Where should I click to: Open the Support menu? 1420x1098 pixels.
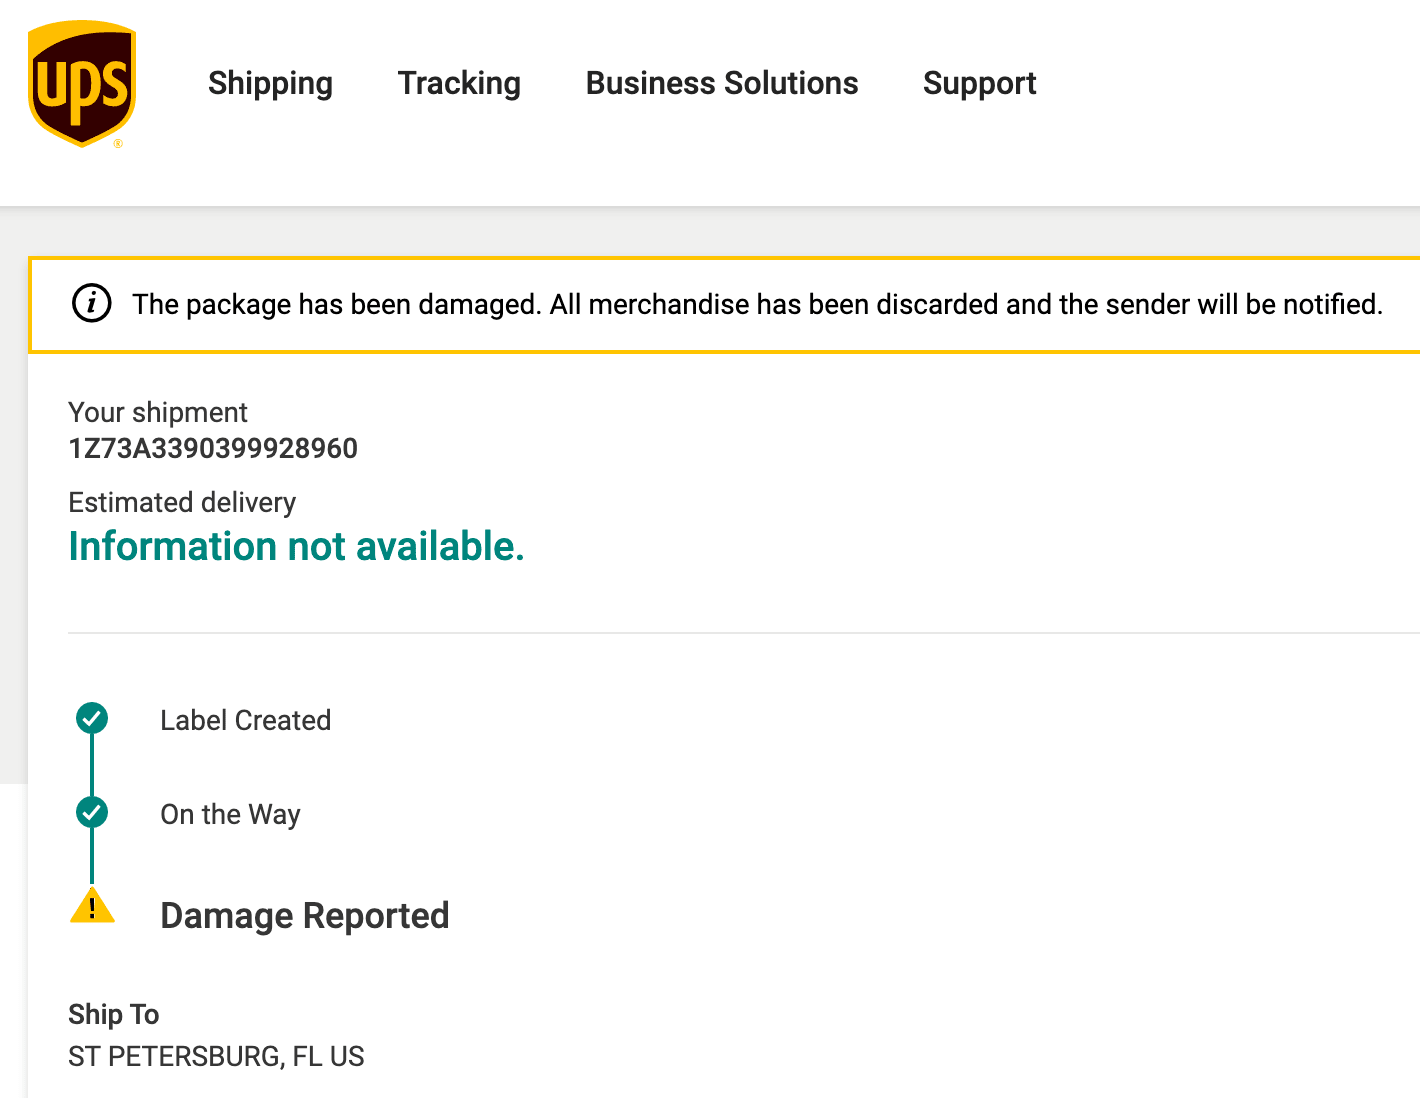point(979,83)
